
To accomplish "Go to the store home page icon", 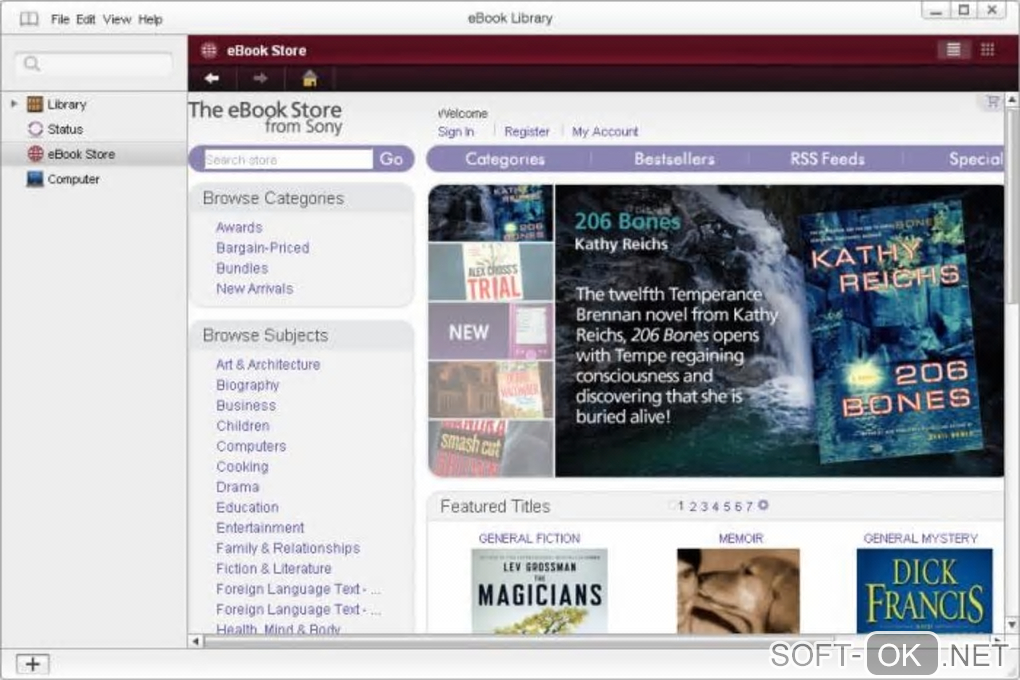I will tap(310, 79).
